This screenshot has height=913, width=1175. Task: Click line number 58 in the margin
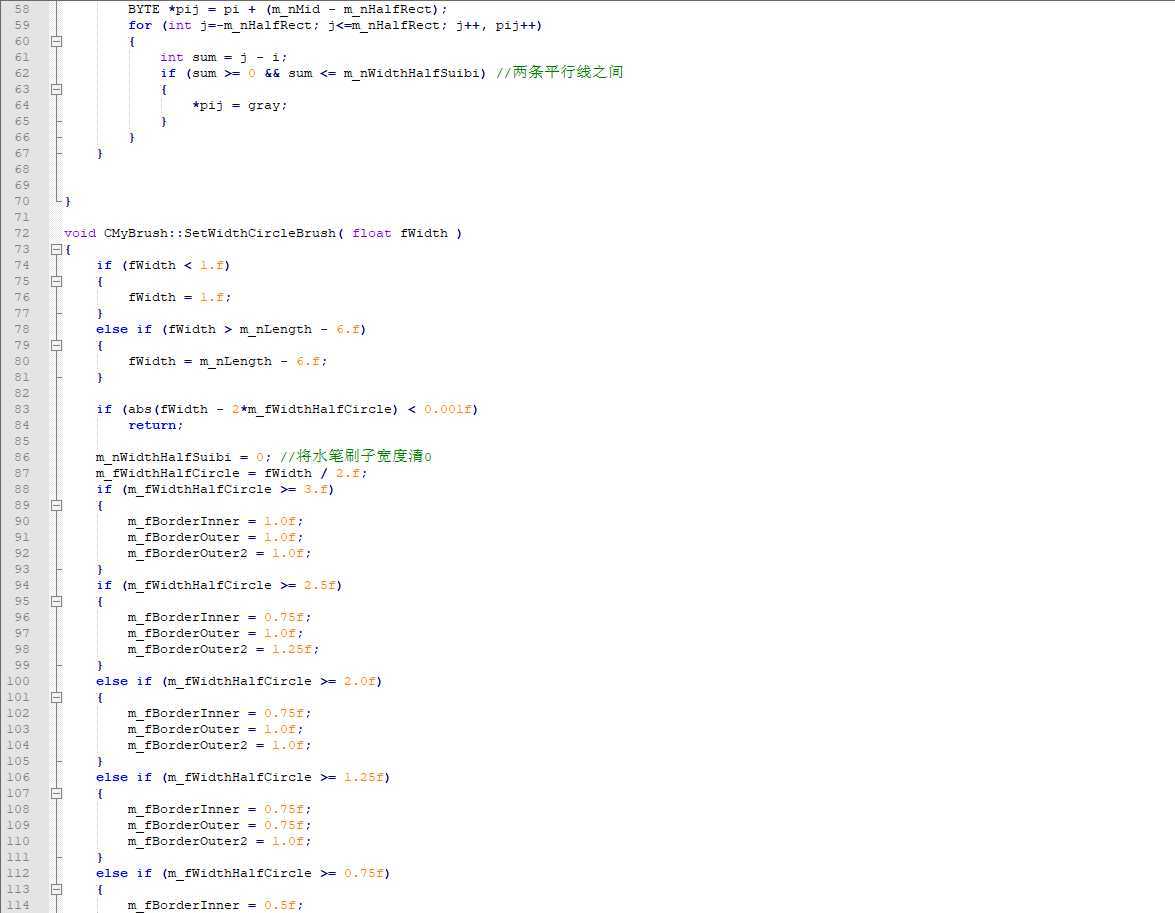point(22,9)
